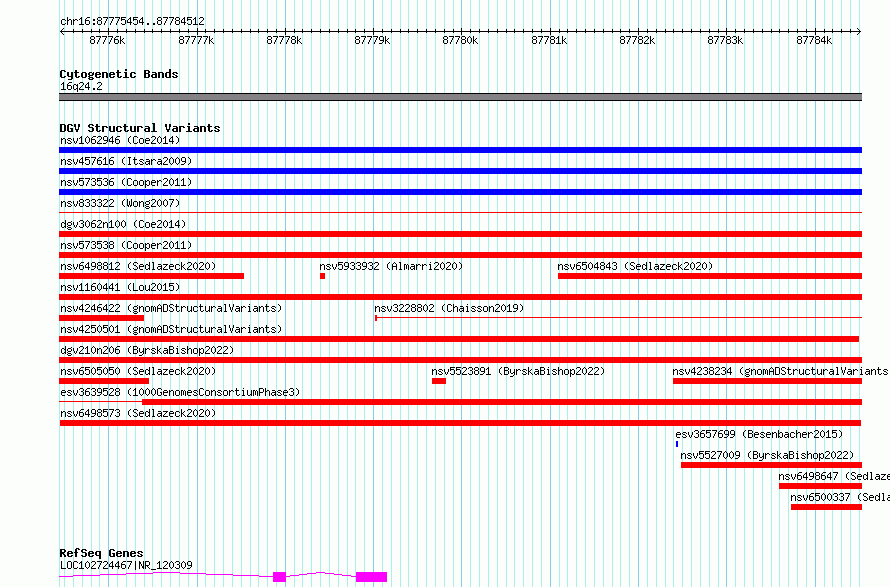Click nsv573538 (Cooper2011) label
The image size is (890, 587).
click(x=126, y=245)
